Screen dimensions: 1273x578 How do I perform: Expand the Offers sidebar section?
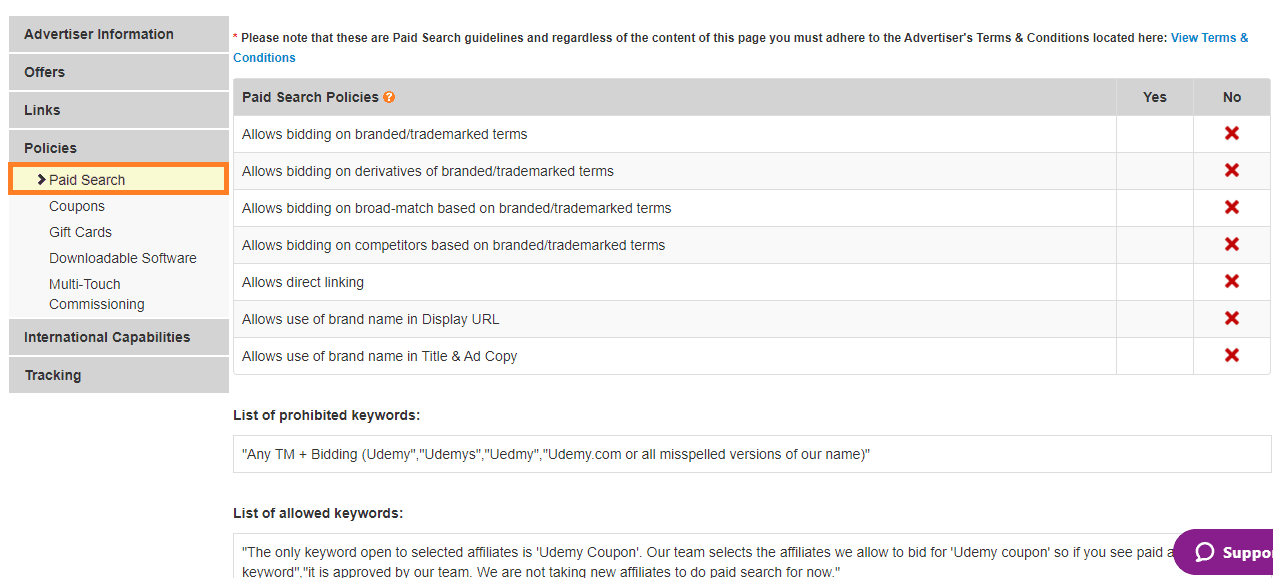tap(119, 72)
